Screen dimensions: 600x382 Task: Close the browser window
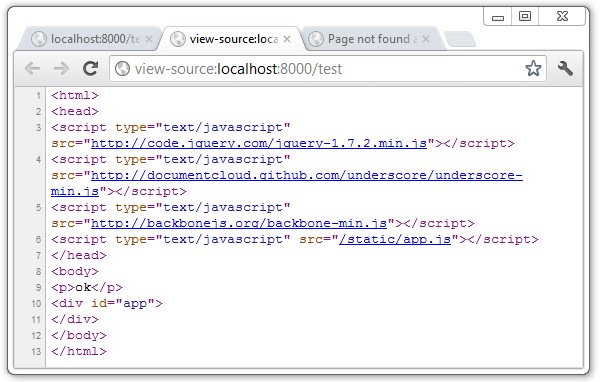(562, 16)
